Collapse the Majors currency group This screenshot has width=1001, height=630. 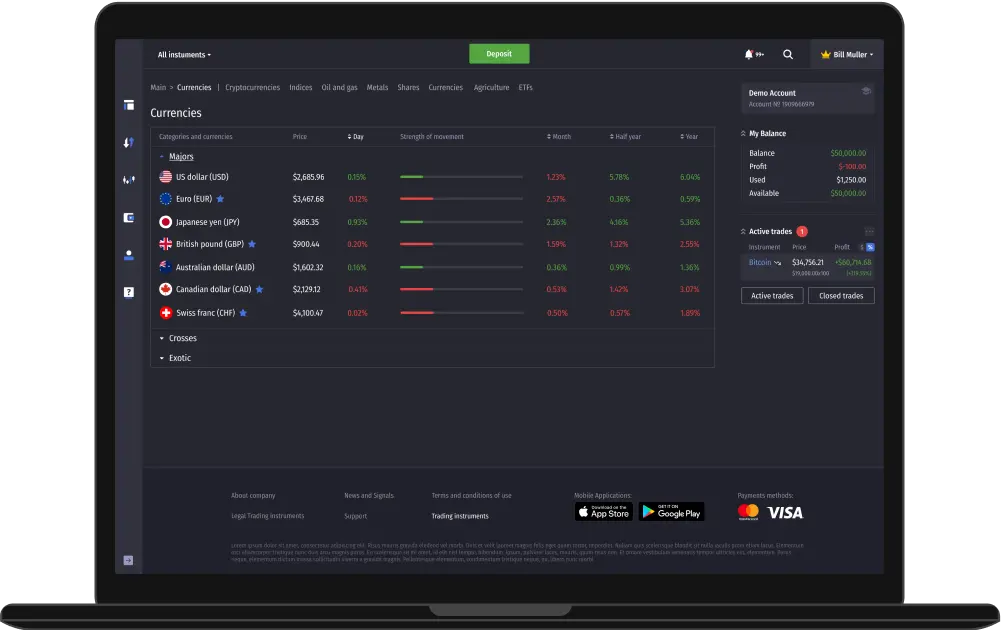(x=176, y=157)
